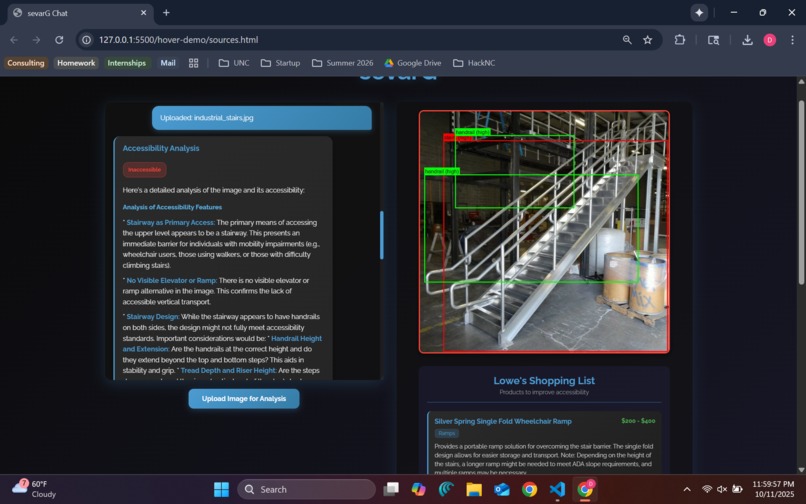Click the Ramps category tag
Viewport: 806px width, 504px height.
(447, 434)
